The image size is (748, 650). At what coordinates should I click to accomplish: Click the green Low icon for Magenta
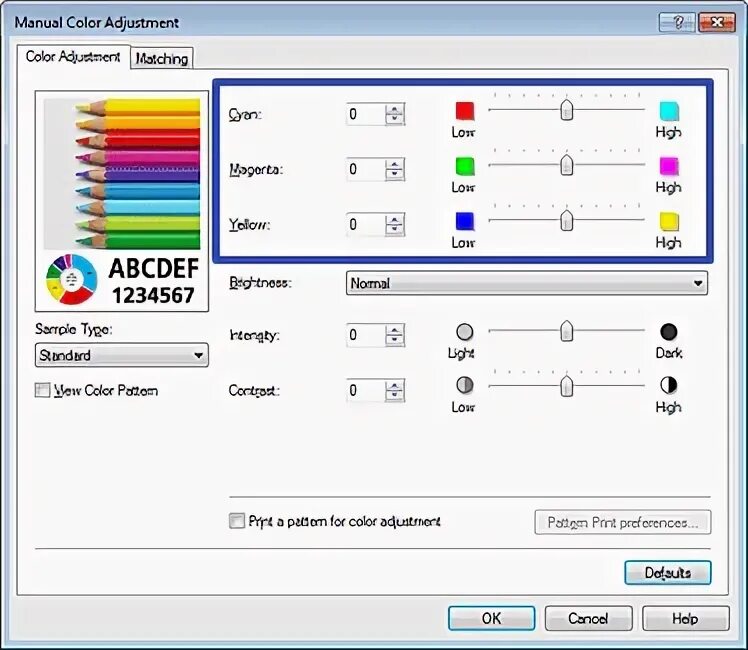[465, 166]
